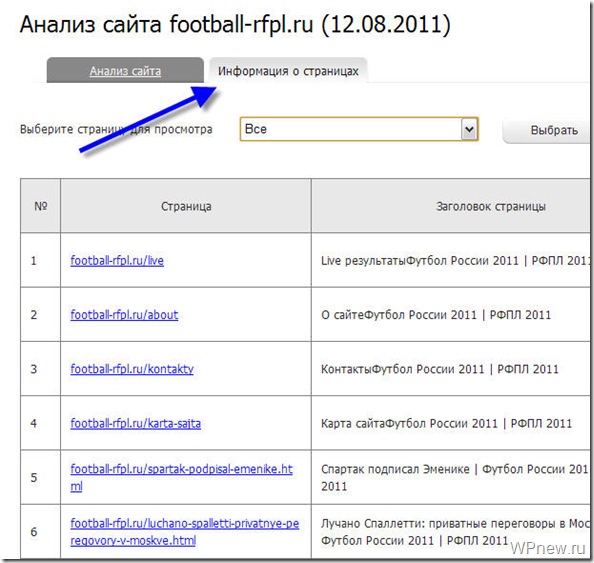Viewport: 594px width, 563px height.
Task: Follow the football-rfpl.ru/kontakty link
Action: tap(132, 369)
